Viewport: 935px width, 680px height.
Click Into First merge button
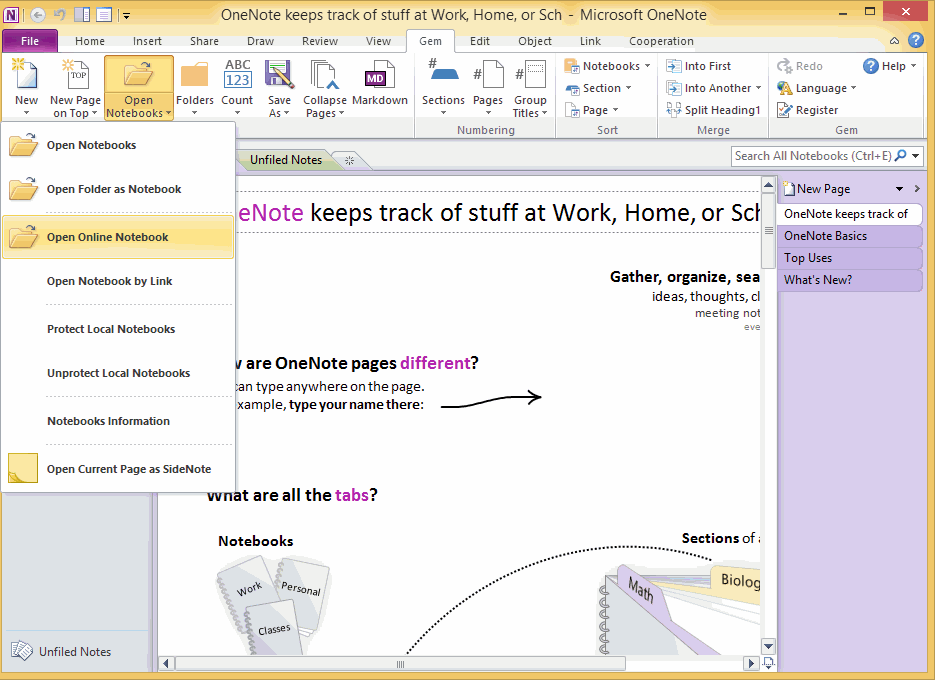[x=698, y=66]
